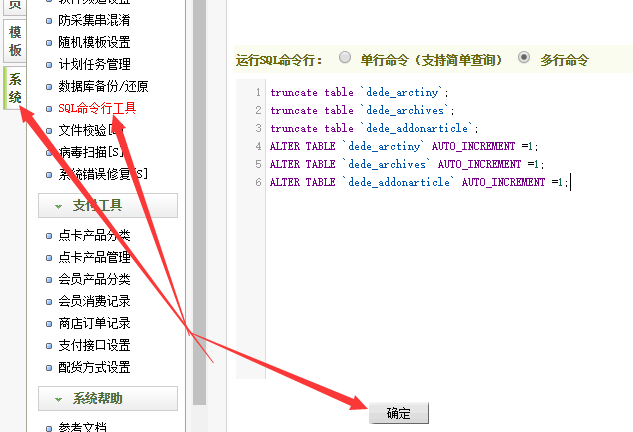This screenshot has width=633, height=432.
Task: Switch to the 系统 vertical tab
Action: tap(15, 88)
